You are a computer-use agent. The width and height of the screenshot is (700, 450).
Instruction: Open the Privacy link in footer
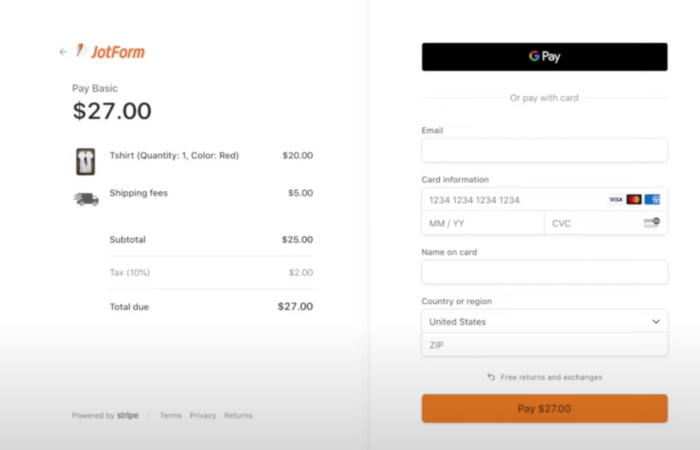click(x=203, y=415)
